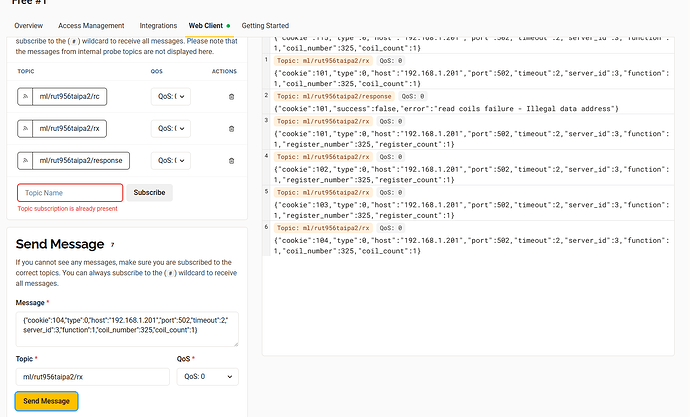
Task: Click feed icon beside ml/rut956taipa2/response topic
Action: pyautogui.click(x=24, y=160)
